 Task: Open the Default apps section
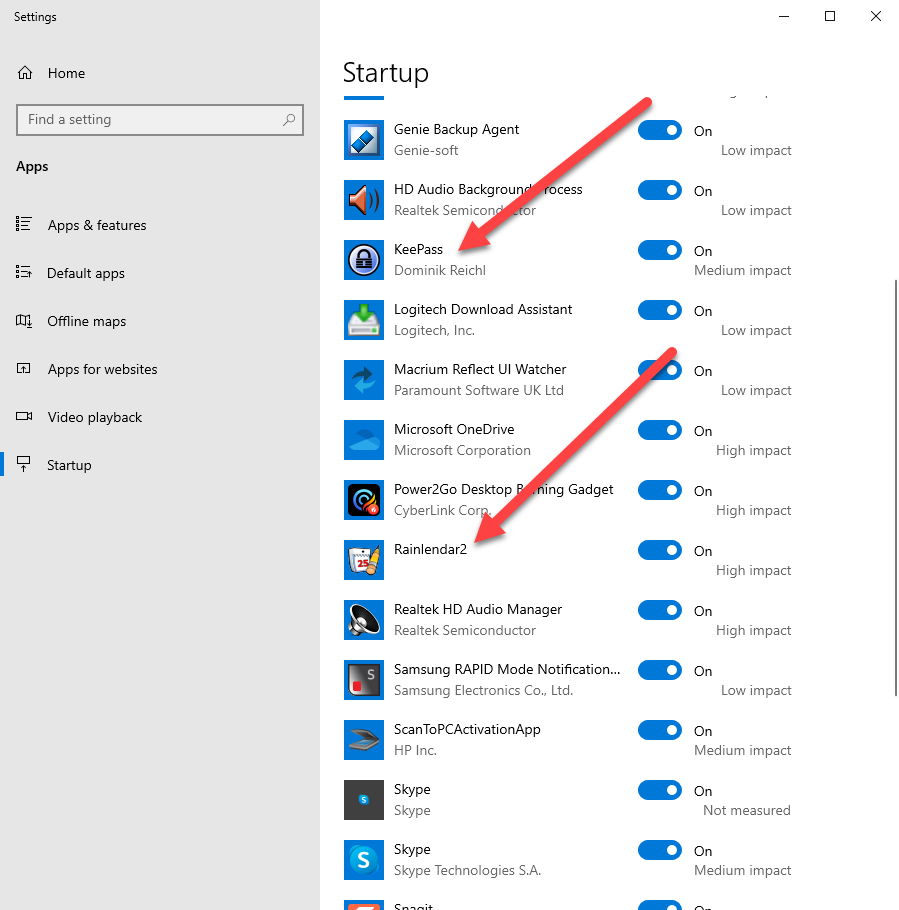pyautogui.click(x=86, y=273)
